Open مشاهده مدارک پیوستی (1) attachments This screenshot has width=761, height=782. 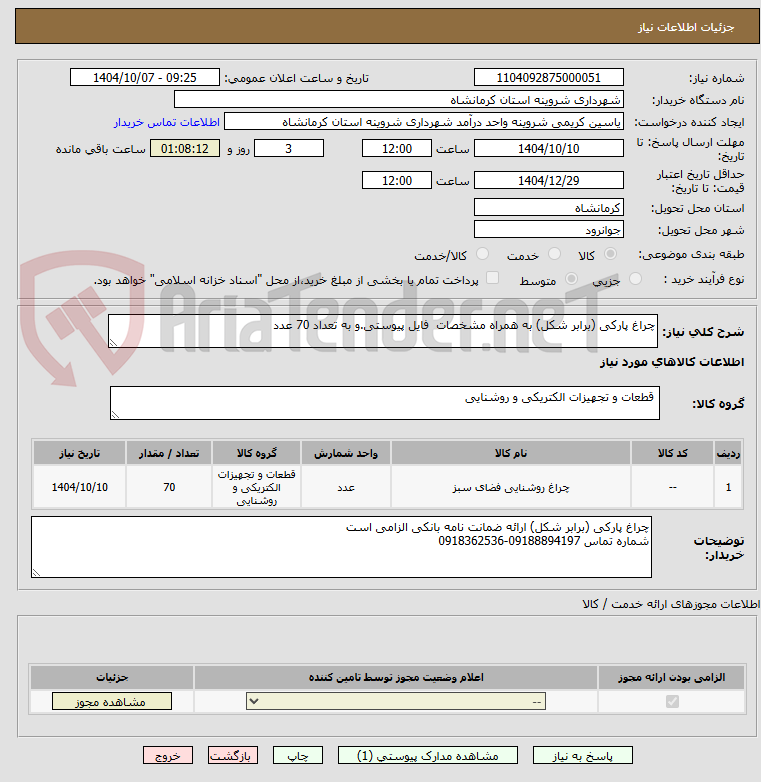pyautogui.click(x=427, y=756)
